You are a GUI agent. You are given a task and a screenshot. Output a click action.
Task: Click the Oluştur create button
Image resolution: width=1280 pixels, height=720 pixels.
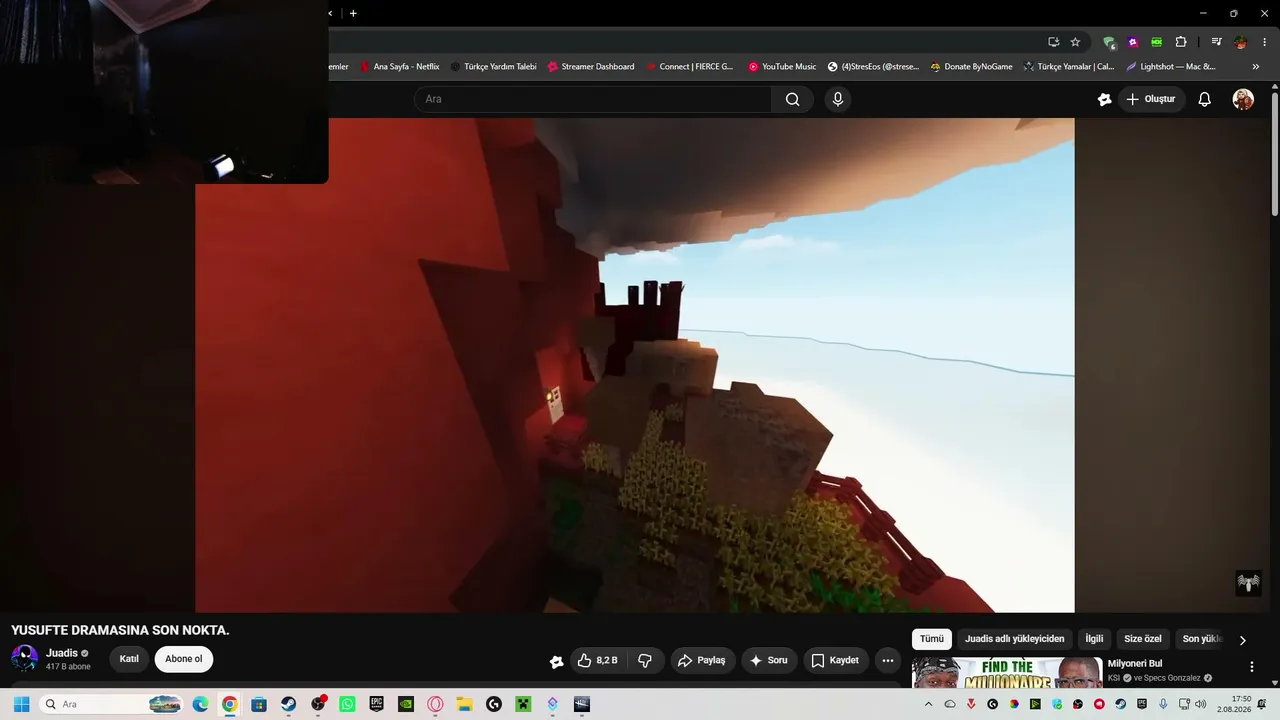tap(1151, 99)
